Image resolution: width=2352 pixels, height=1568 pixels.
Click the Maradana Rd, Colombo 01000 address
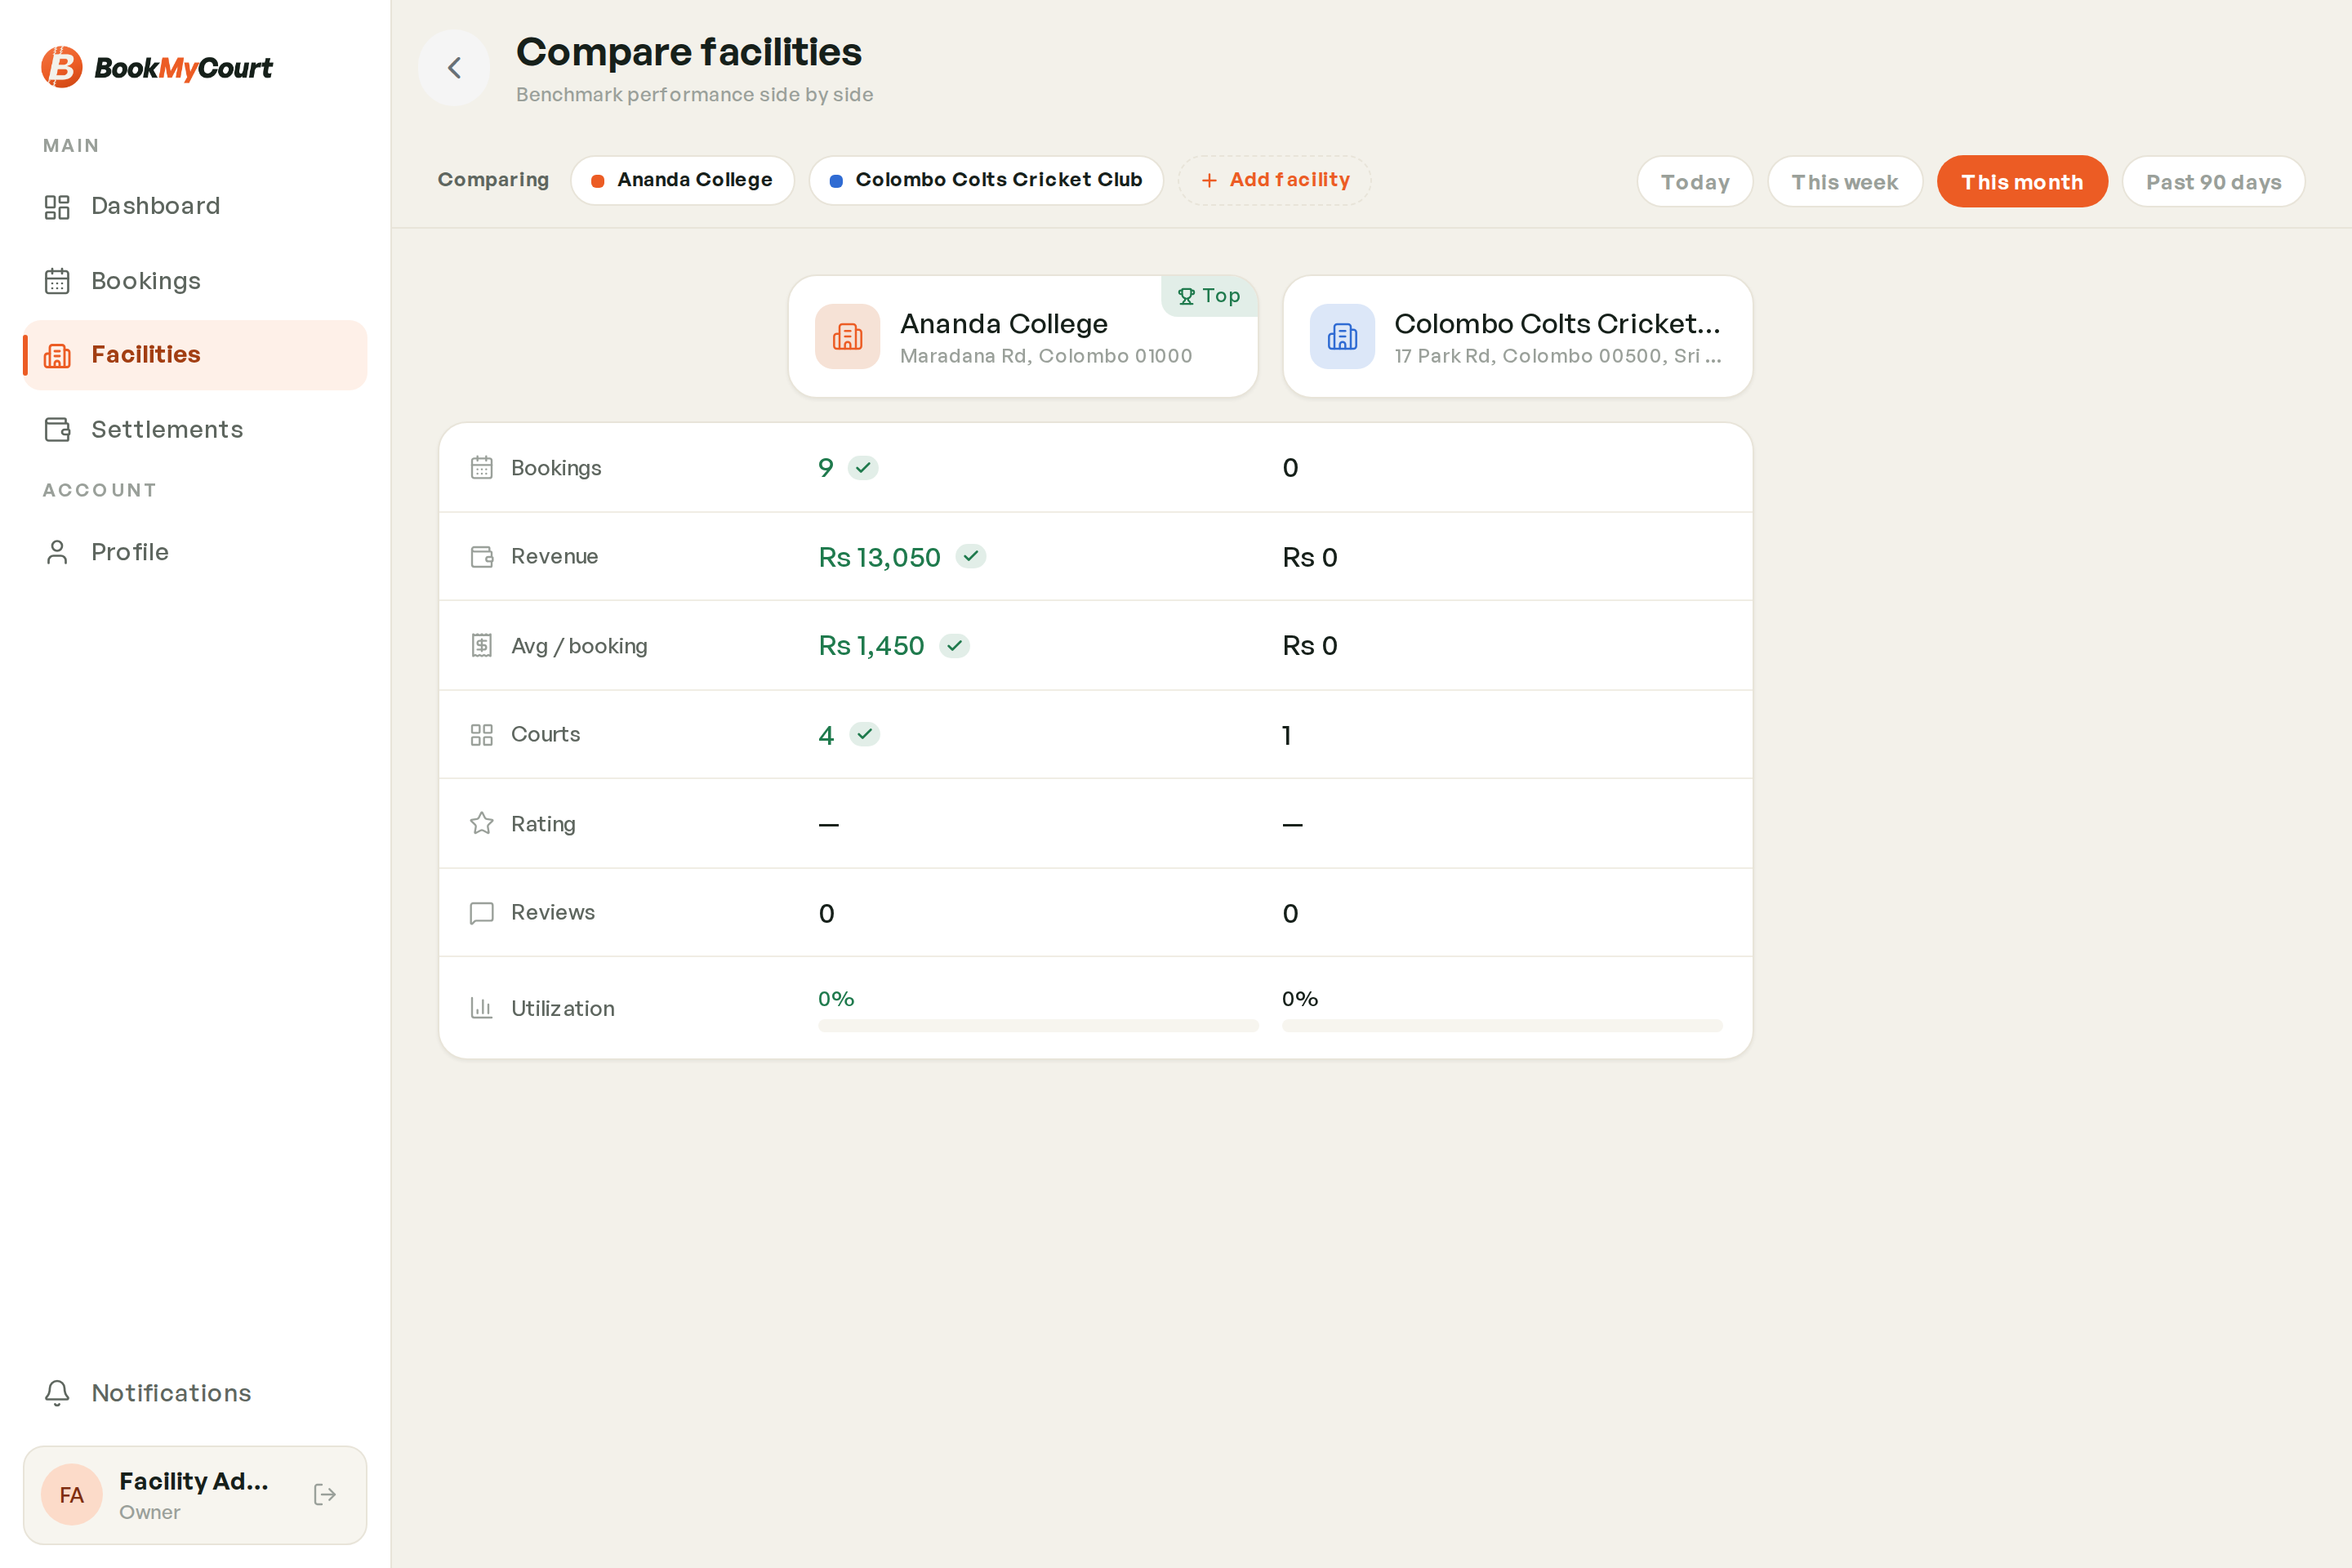(x=1046, y=356)
